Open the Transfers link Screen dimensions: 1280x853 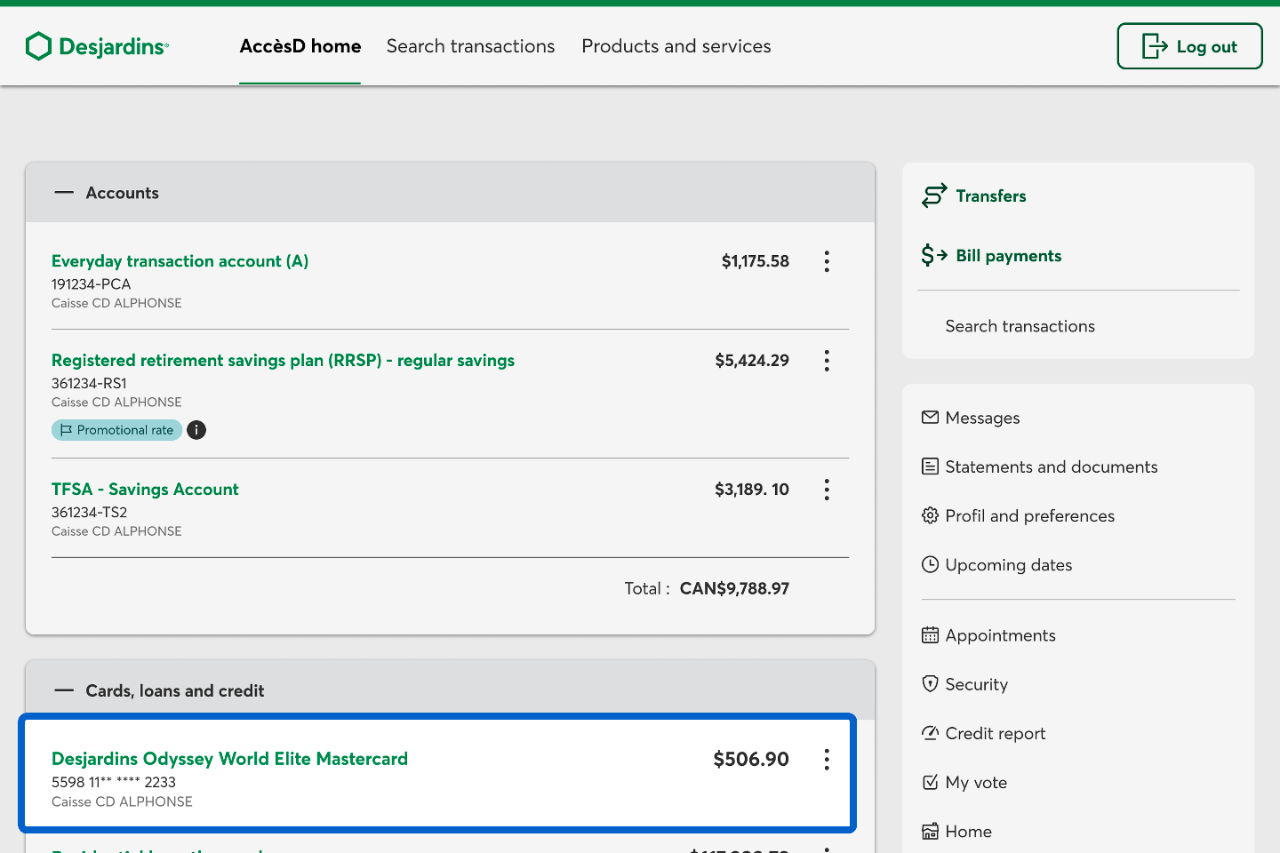tap(991, 196)
